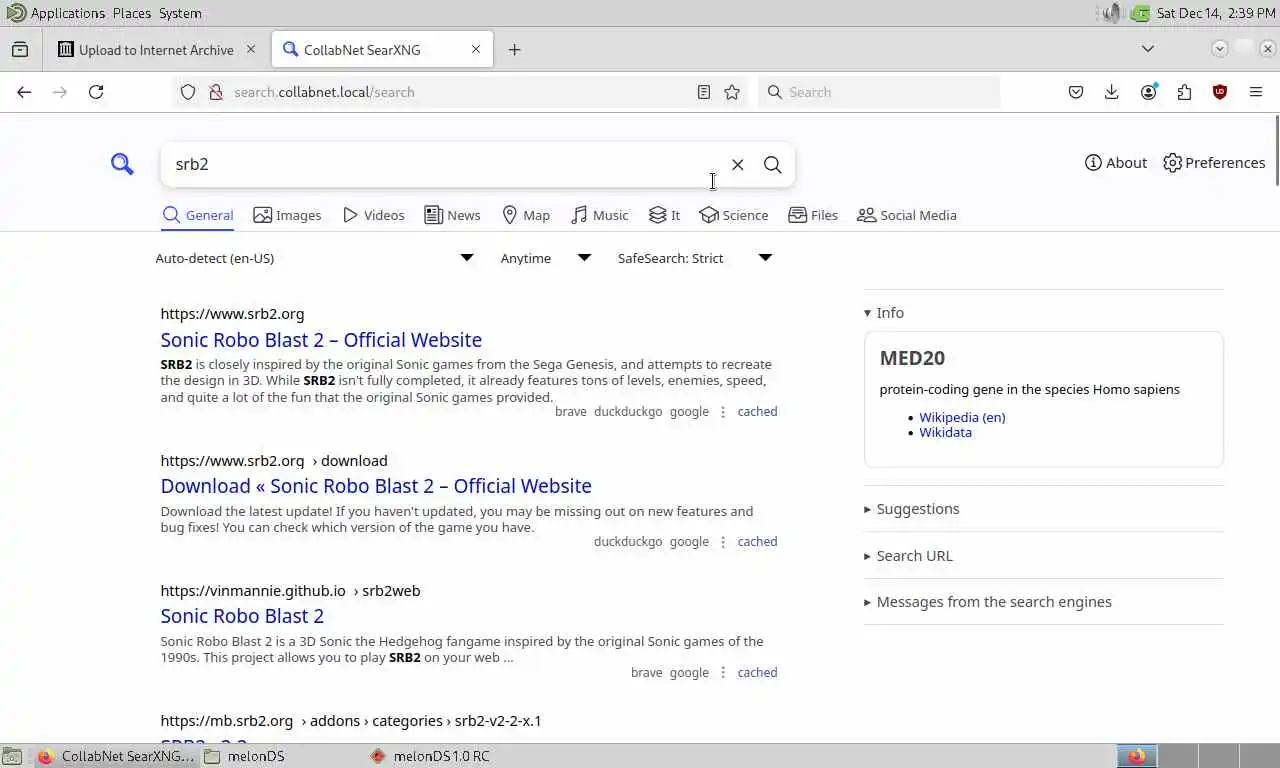Image resolution: width=1280 pixels, height=768 pixels.
Task: Open the About page
Action: [x=1116, y=163]
